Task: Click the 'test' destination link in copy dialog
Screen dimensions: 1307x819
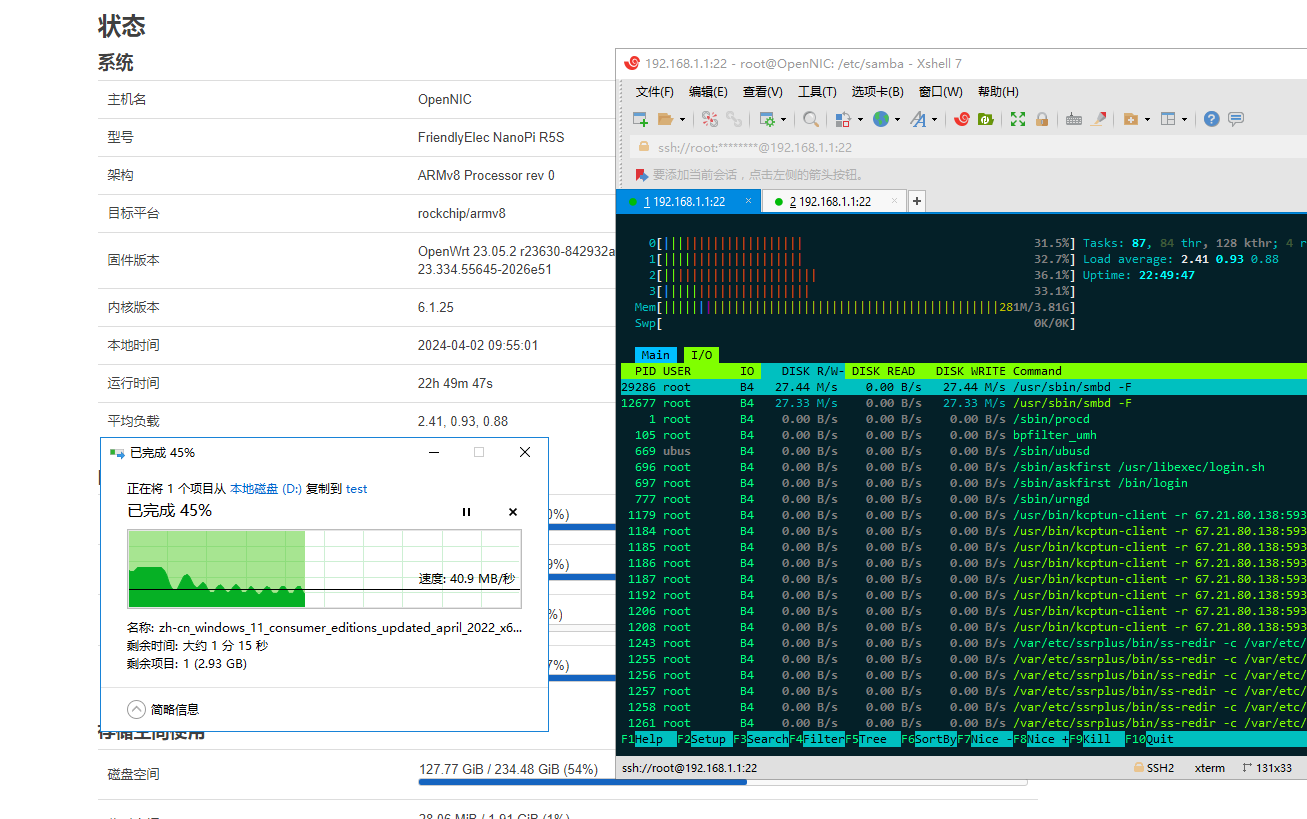Action: click(356, 489)
